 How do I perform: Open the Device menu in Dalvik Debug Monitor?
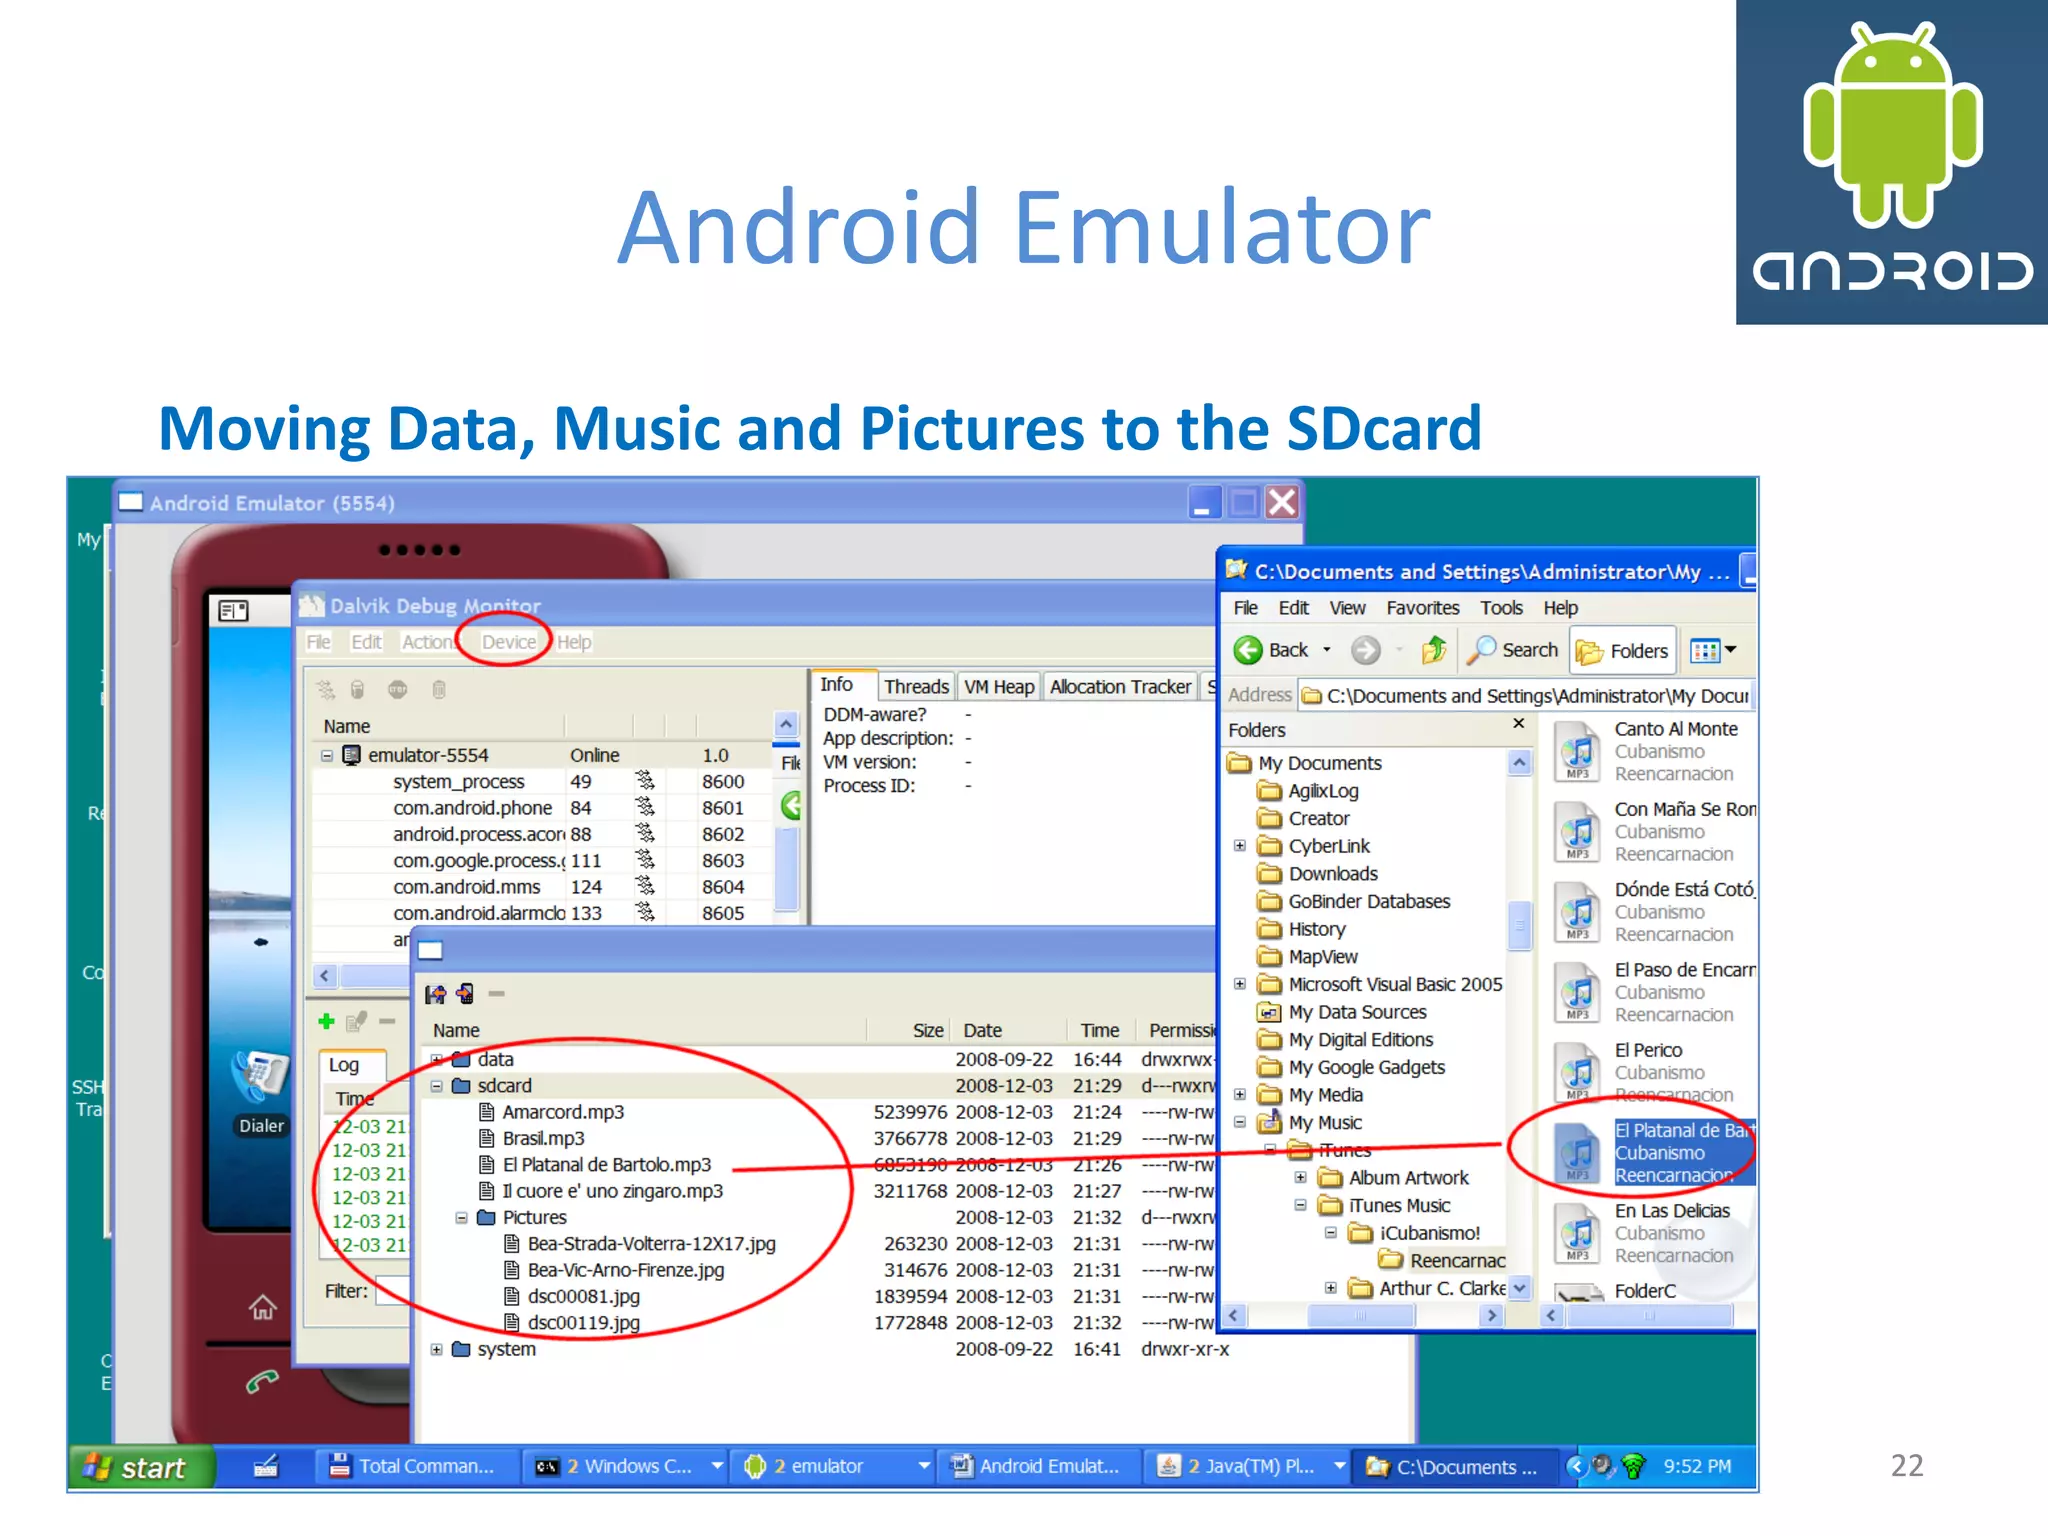click(508, 642)
